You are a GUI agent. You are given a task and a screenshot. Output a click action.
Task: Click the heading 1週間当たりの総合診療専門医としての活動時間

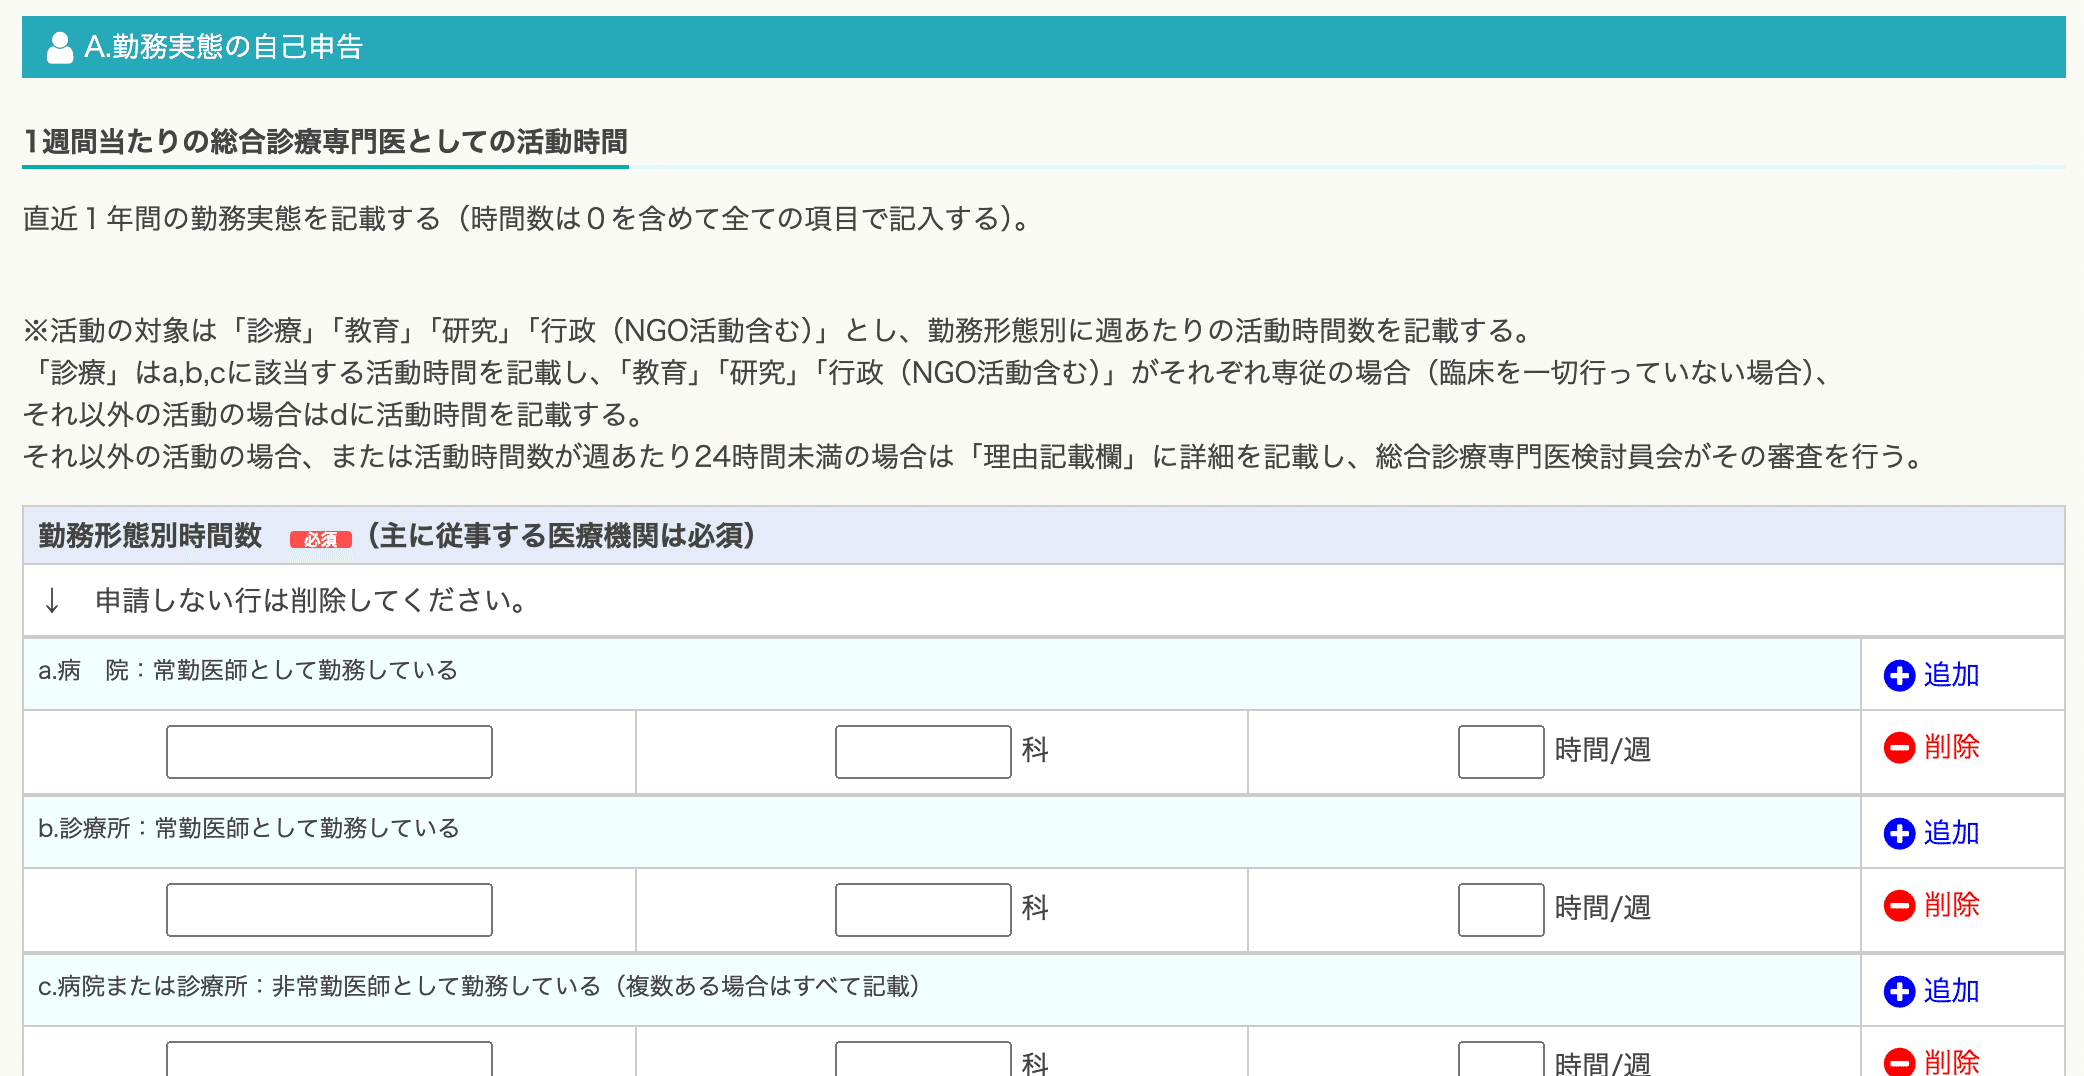[x=326, y=142]
